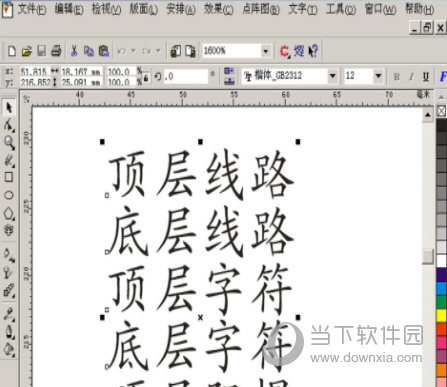Select the Interactive Blend tool

9,290
